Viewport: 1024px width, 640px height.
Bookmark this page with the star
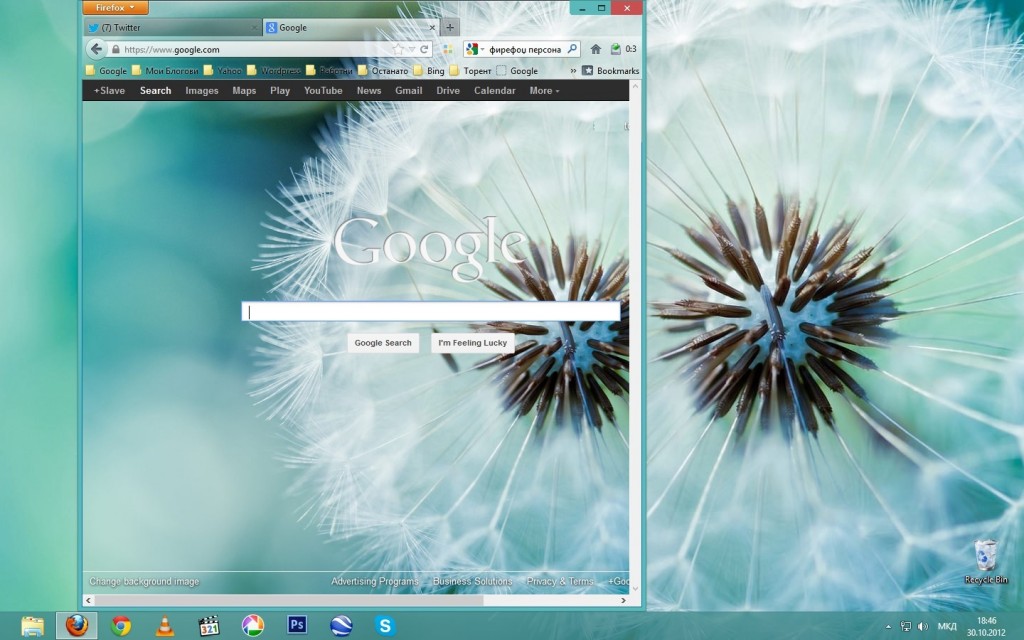point(398,49)
